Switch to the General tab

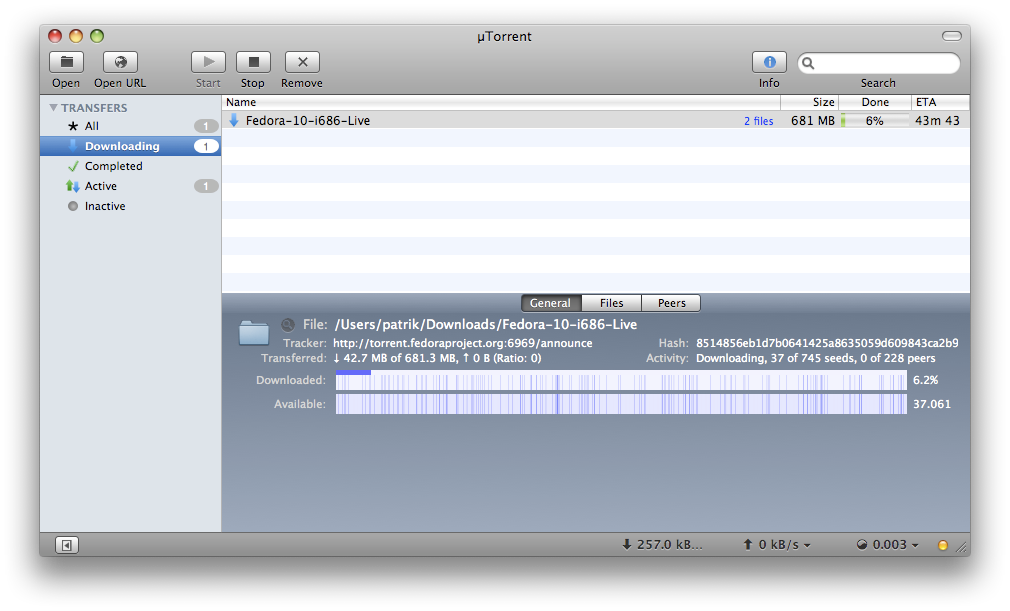(551, 303)
